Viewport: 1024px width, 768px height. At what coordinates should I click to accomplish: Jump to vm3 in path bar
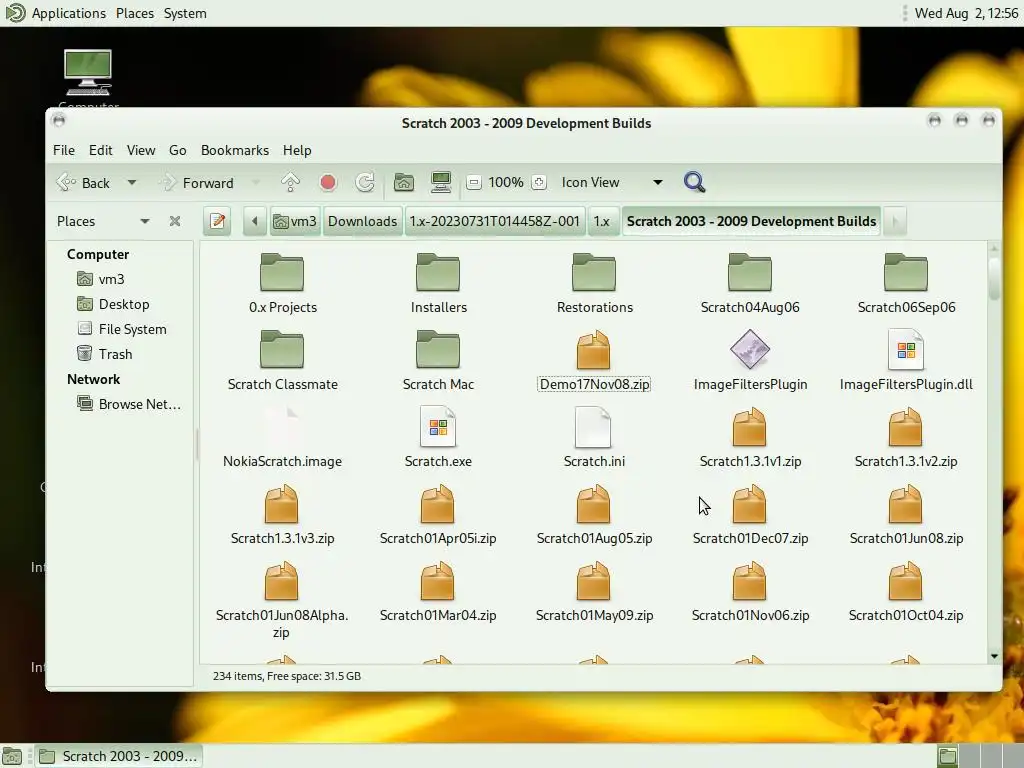tap(295, 221)
